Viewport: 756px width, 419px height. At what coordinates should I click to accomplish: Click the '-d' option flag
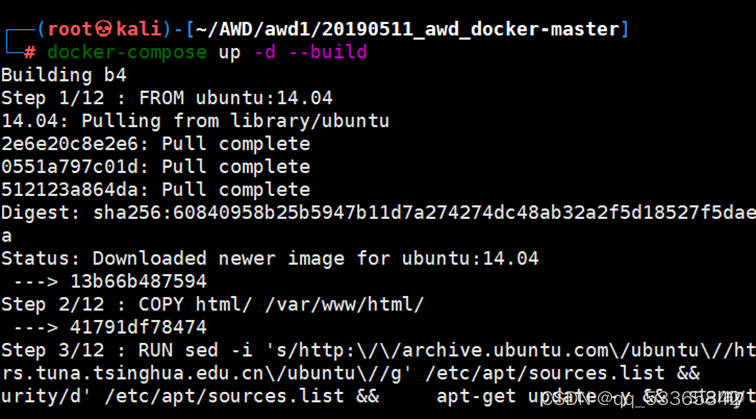pos(265,52)
